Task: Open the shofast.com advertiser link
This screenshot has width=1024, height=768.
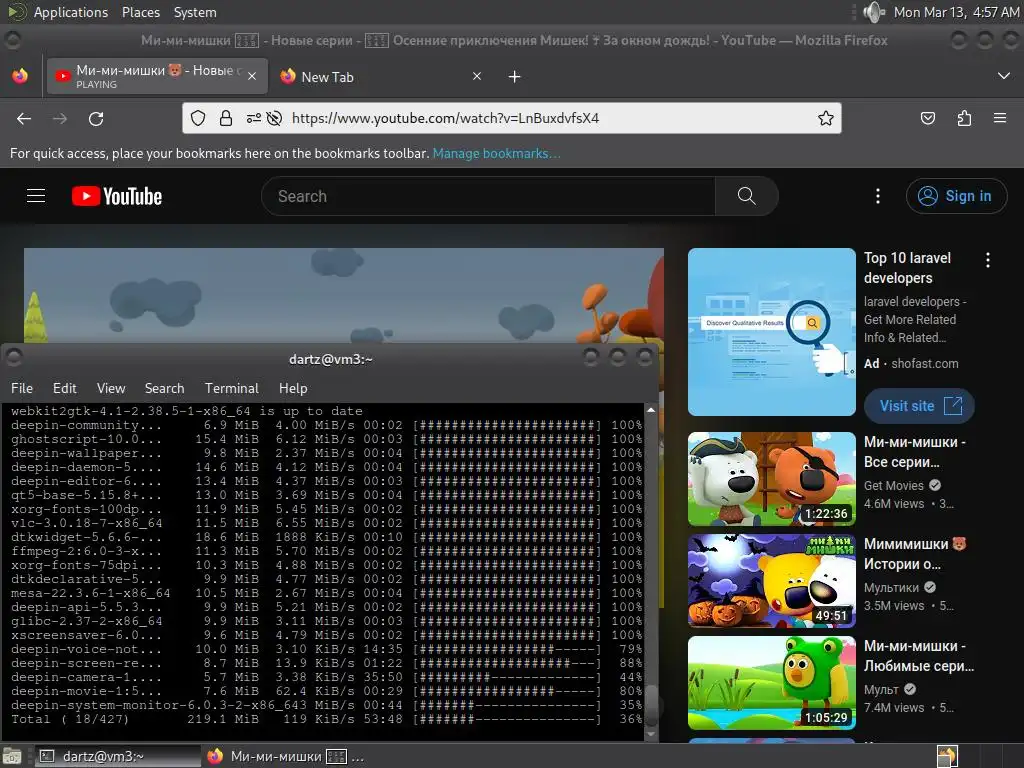Action: tap(925, 364)
